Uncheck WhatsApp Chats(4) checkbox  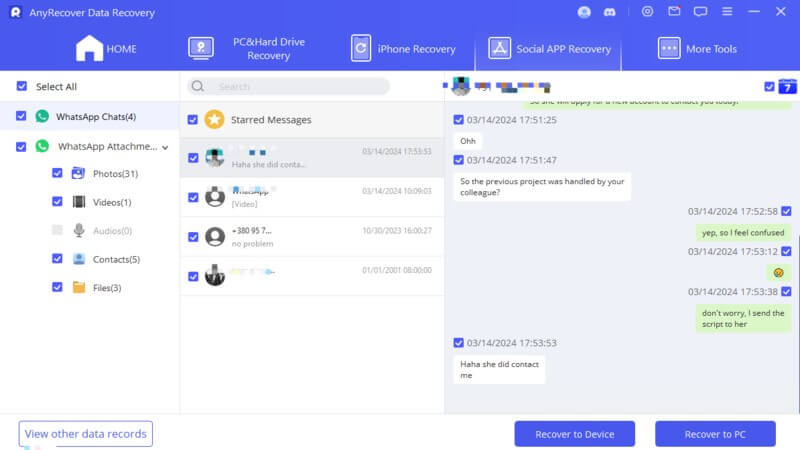coord(21,116)
